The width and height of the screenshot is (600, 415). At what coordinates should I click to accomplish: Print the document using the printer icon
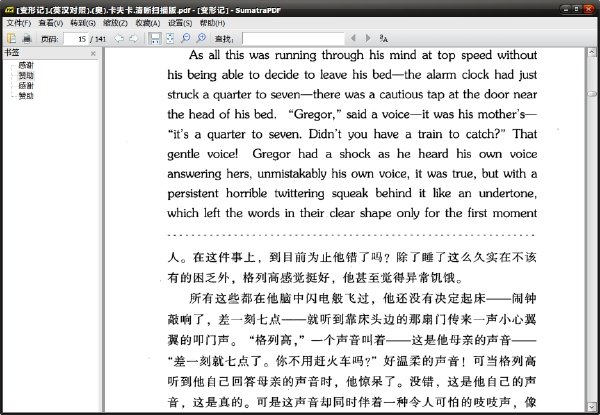point(27,38)
